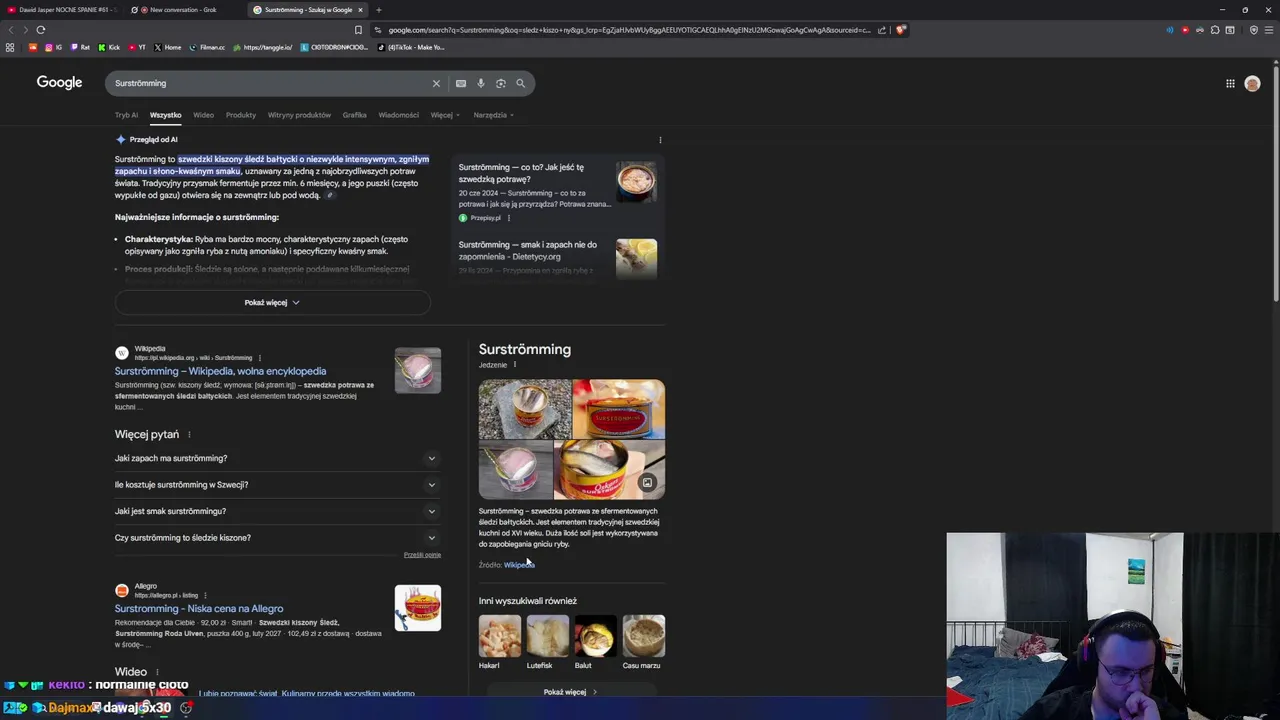Open the X Home bookmark

(x=168, y=47)
